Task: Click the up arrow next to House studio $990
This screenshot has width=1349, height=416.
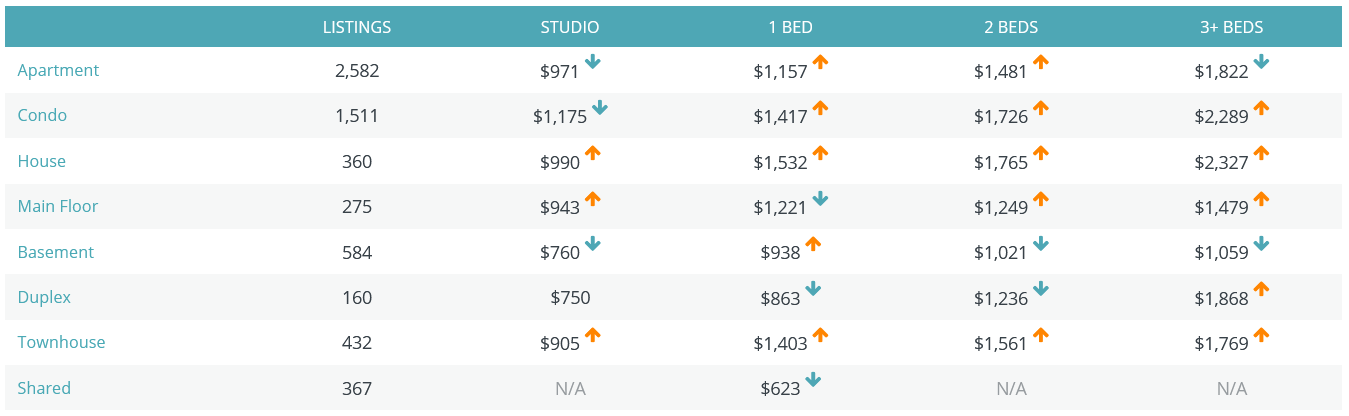Action: [593, 153]
